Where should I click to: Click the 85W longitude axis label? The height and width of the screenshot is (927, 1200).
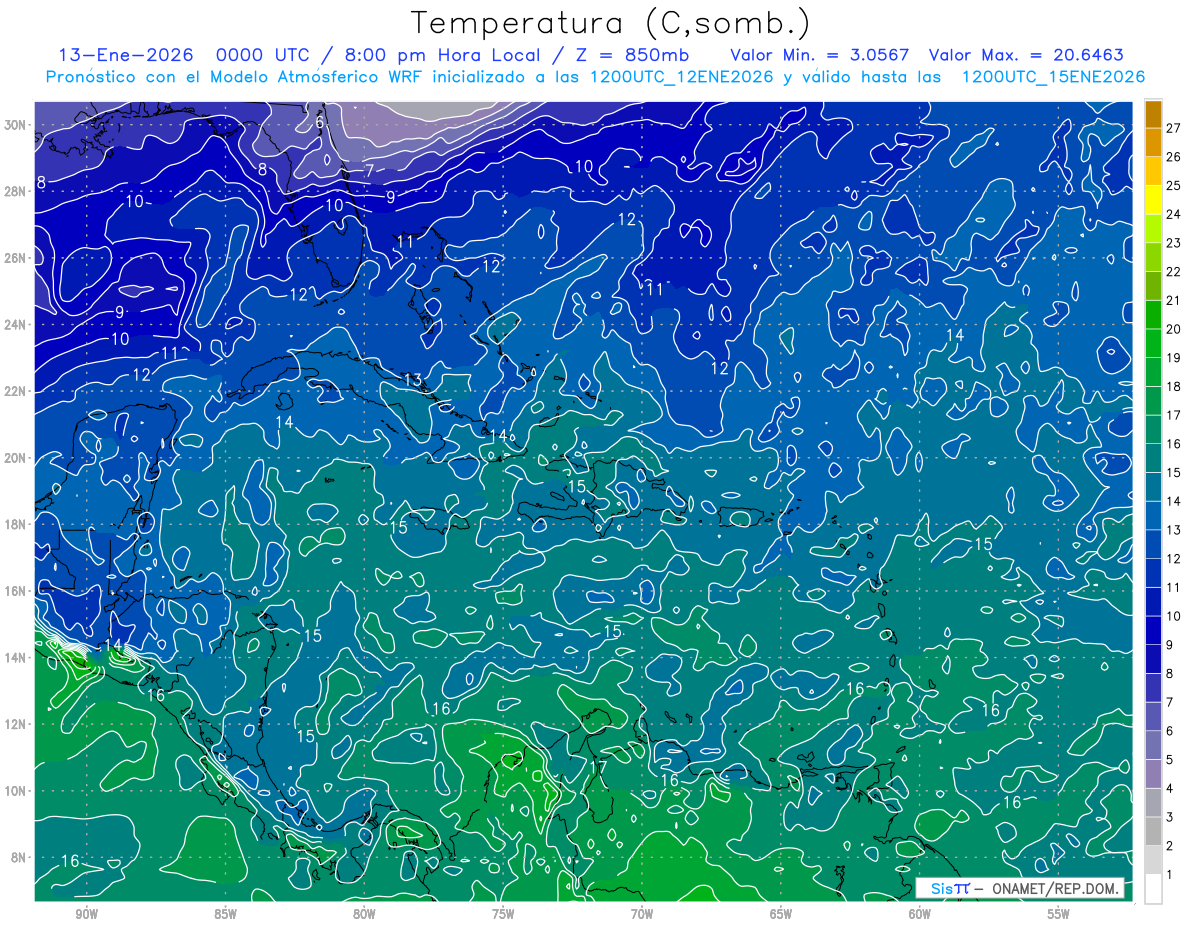225,914
